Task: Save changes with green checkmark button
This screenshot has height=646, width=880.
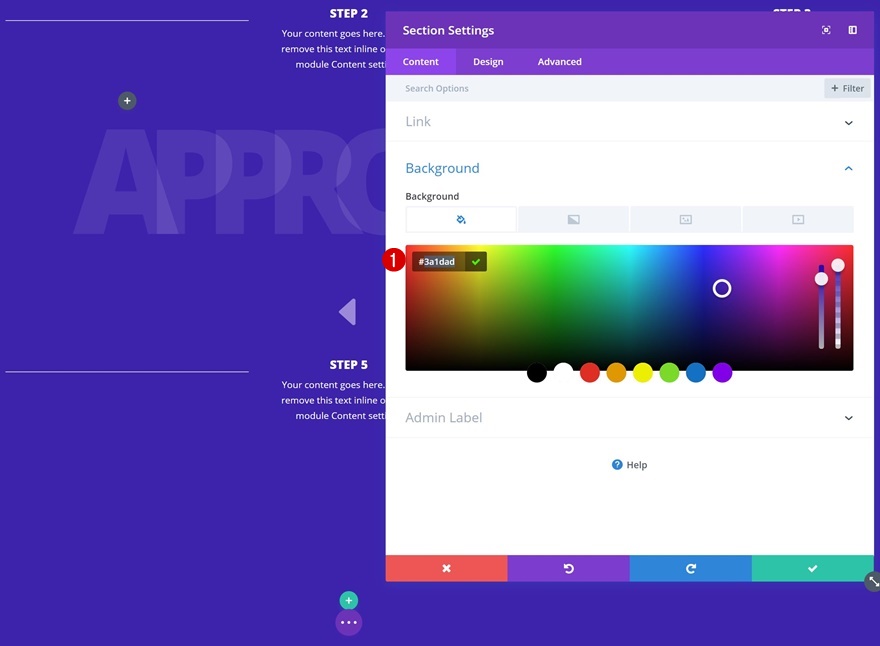Action: [x=813, y=569]
